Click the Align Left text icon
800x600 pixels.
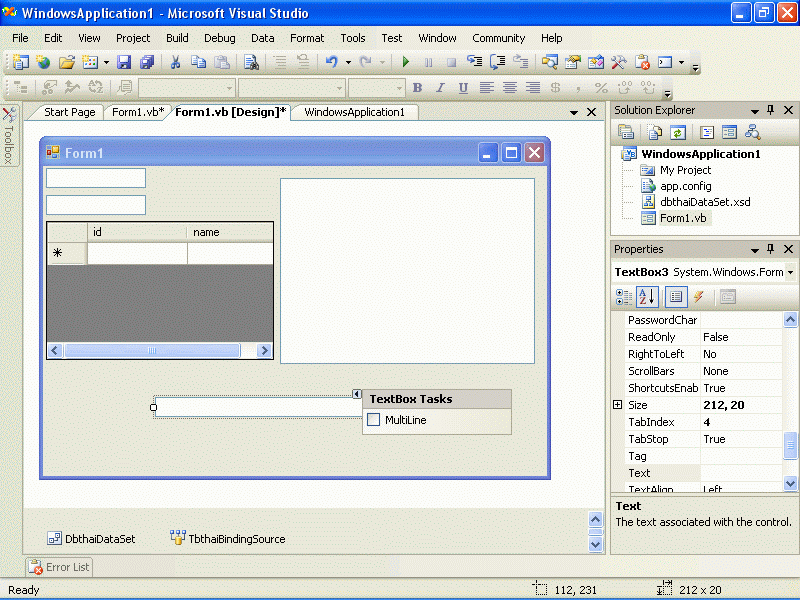487,88
